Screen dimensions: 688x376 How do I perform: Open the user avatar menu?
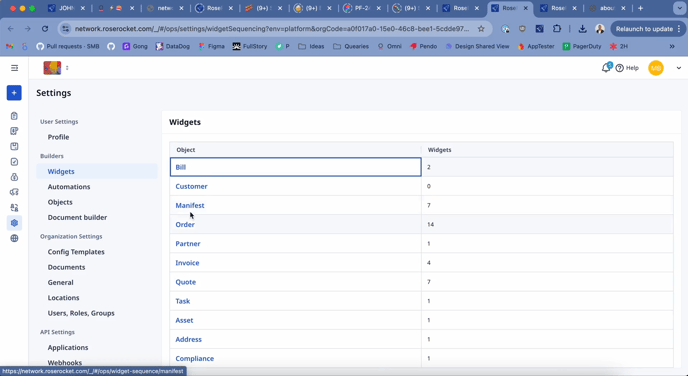point(656,68)
